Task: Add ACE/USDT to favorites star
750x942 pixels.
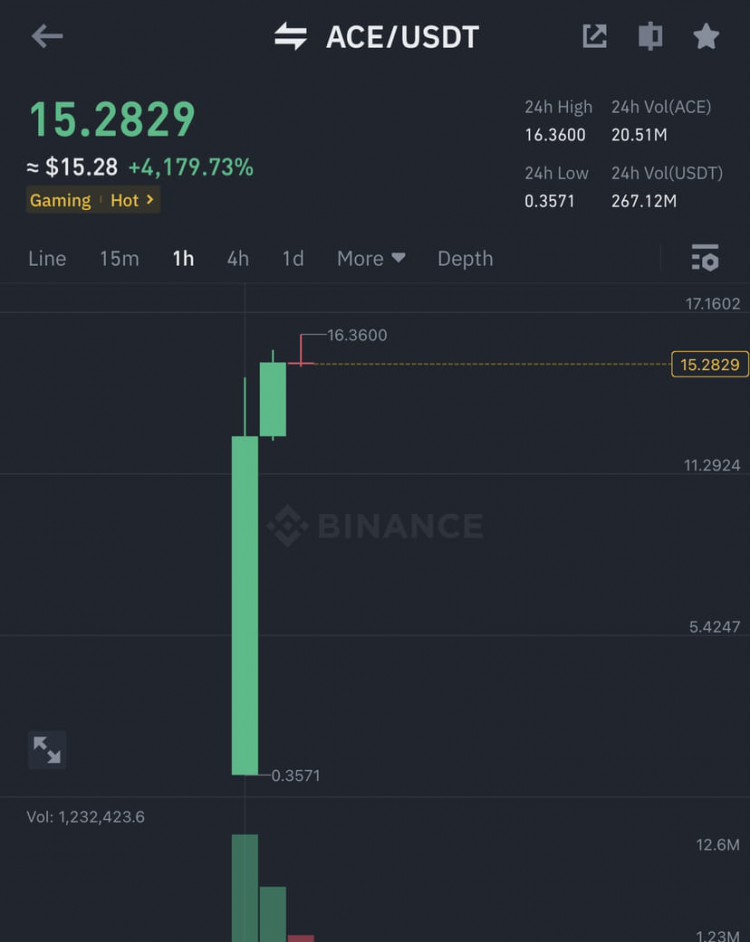Action: (706, 36)
